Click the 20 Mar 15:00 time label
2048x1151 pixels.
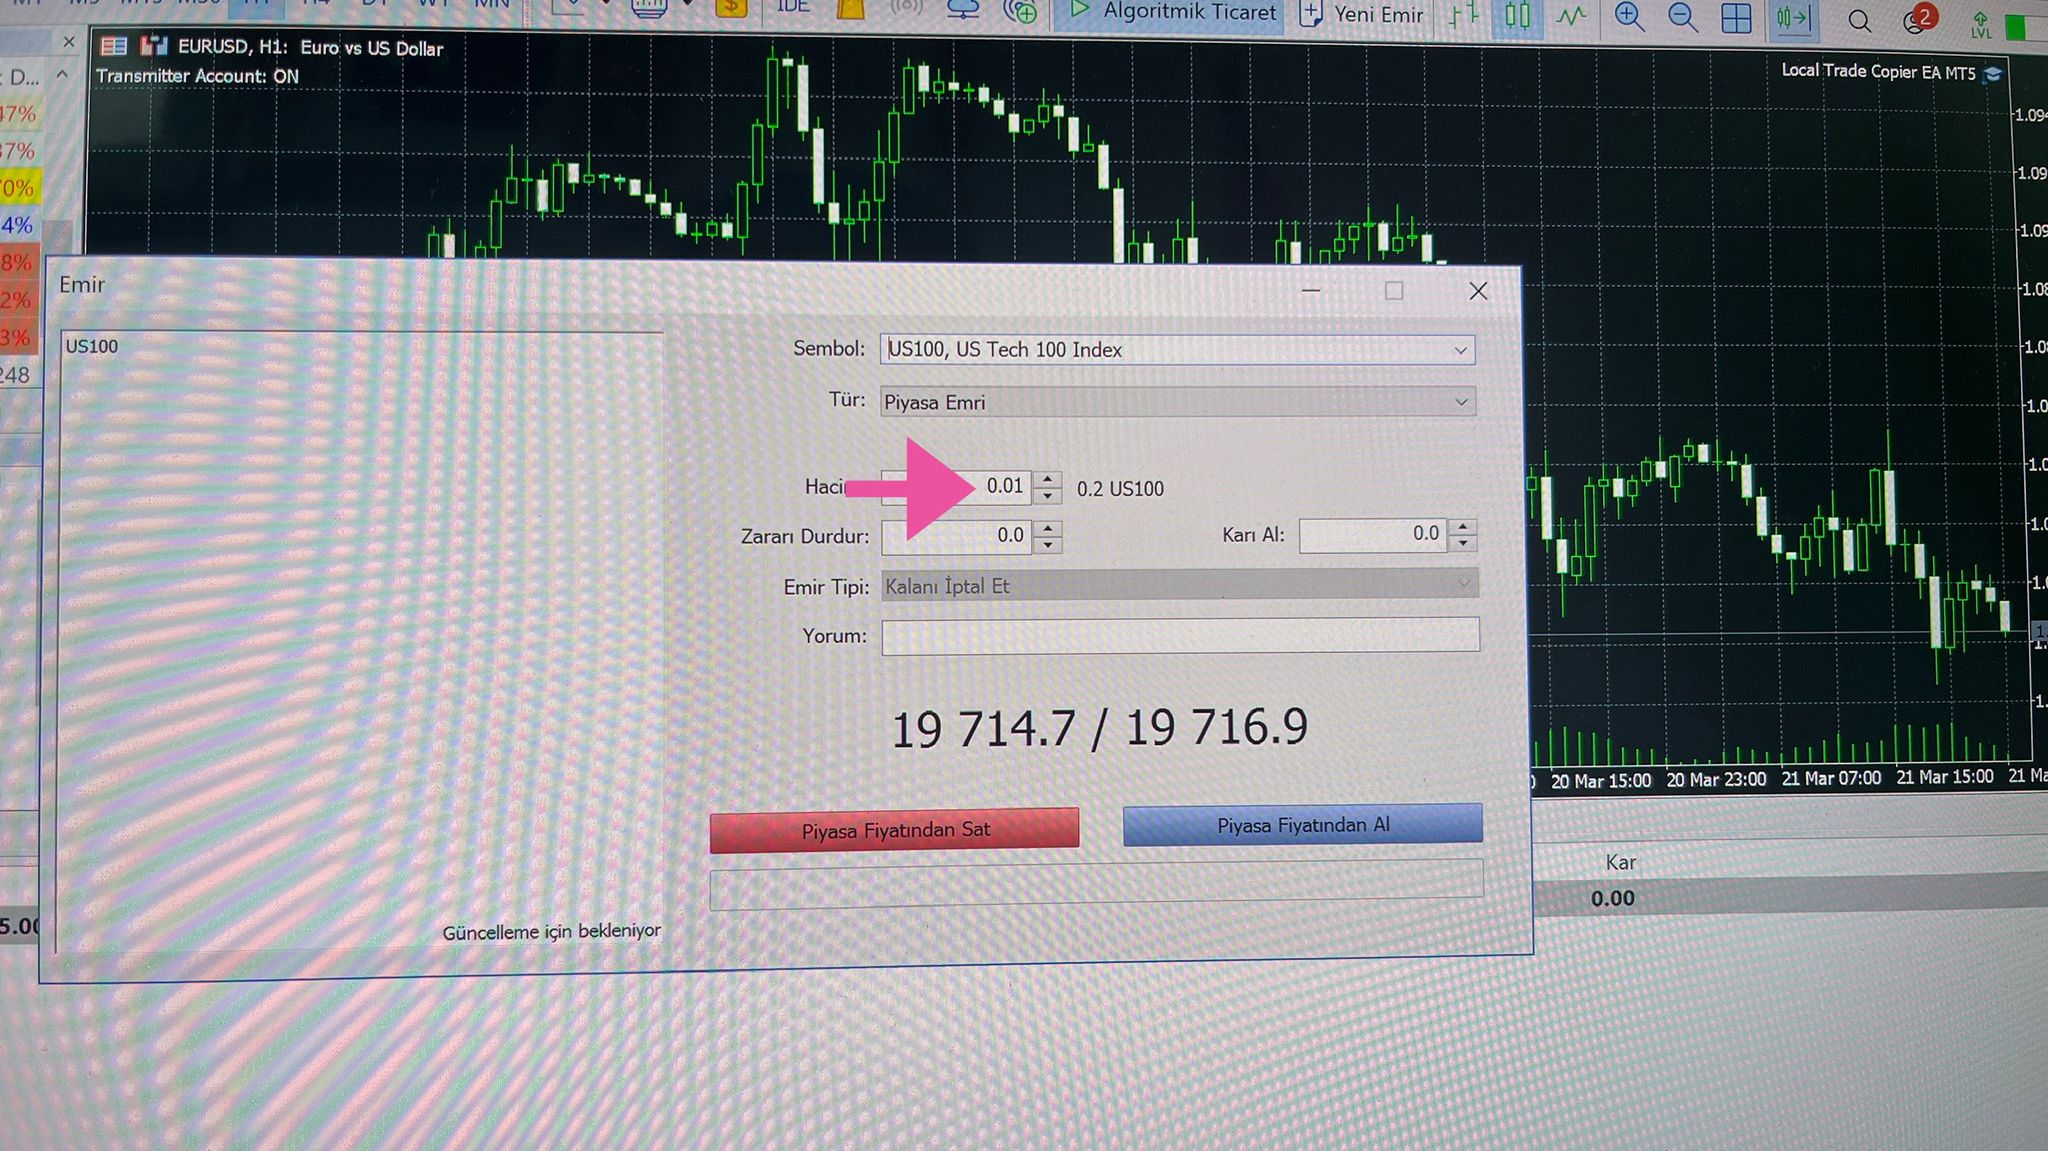[x=1600, y=781]
